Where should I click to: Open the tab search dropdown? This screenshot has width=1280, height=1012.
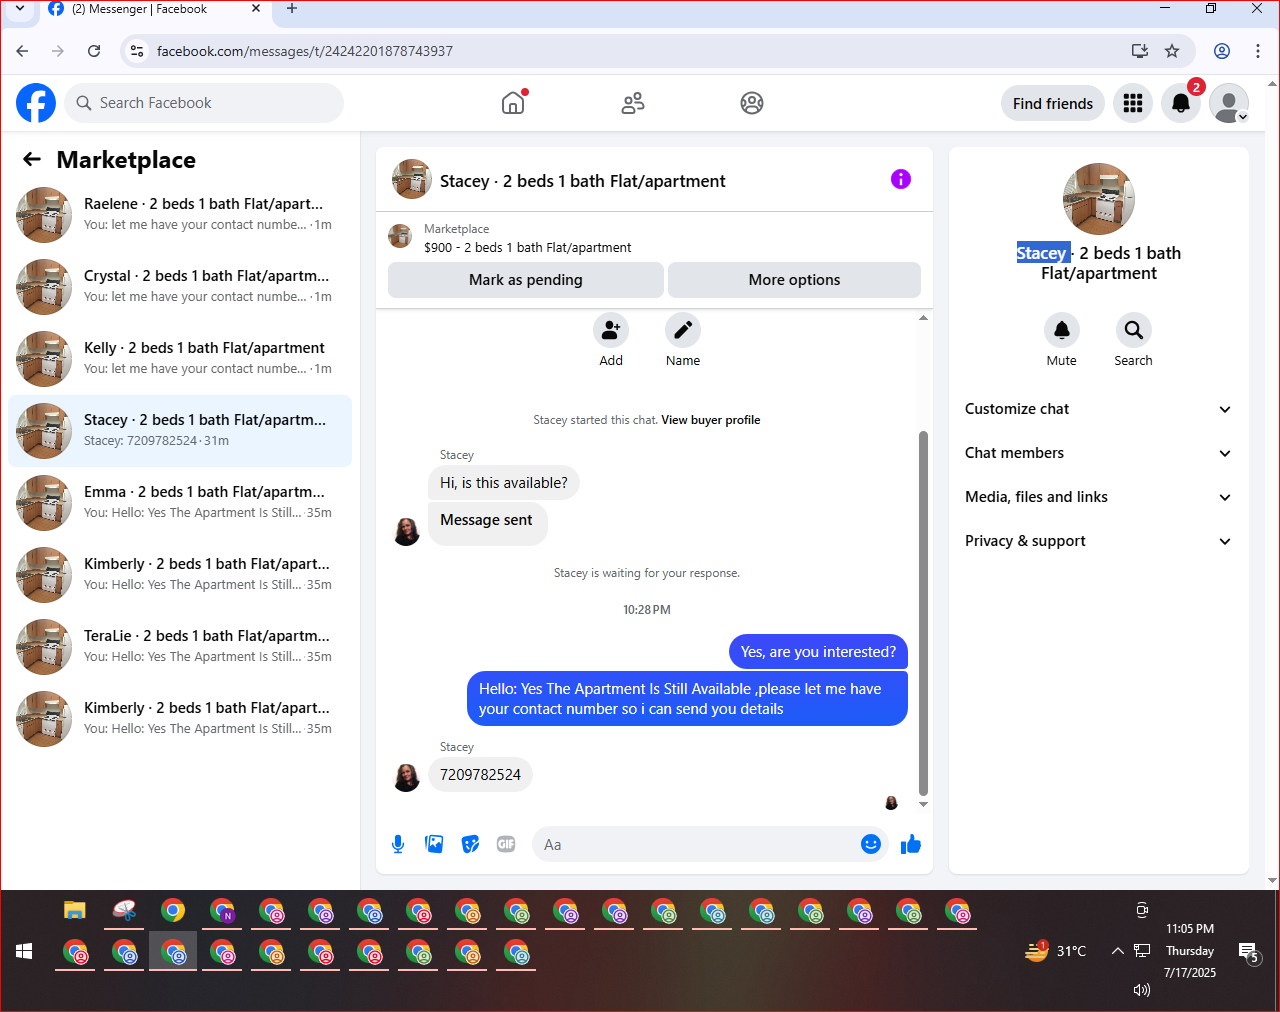pos(19,9)
